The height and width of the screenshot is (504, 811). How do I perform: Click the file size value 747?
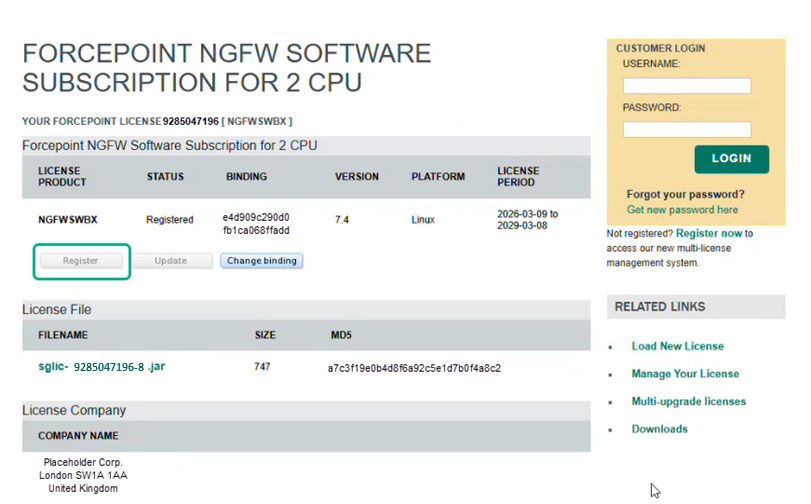[262, 366]
